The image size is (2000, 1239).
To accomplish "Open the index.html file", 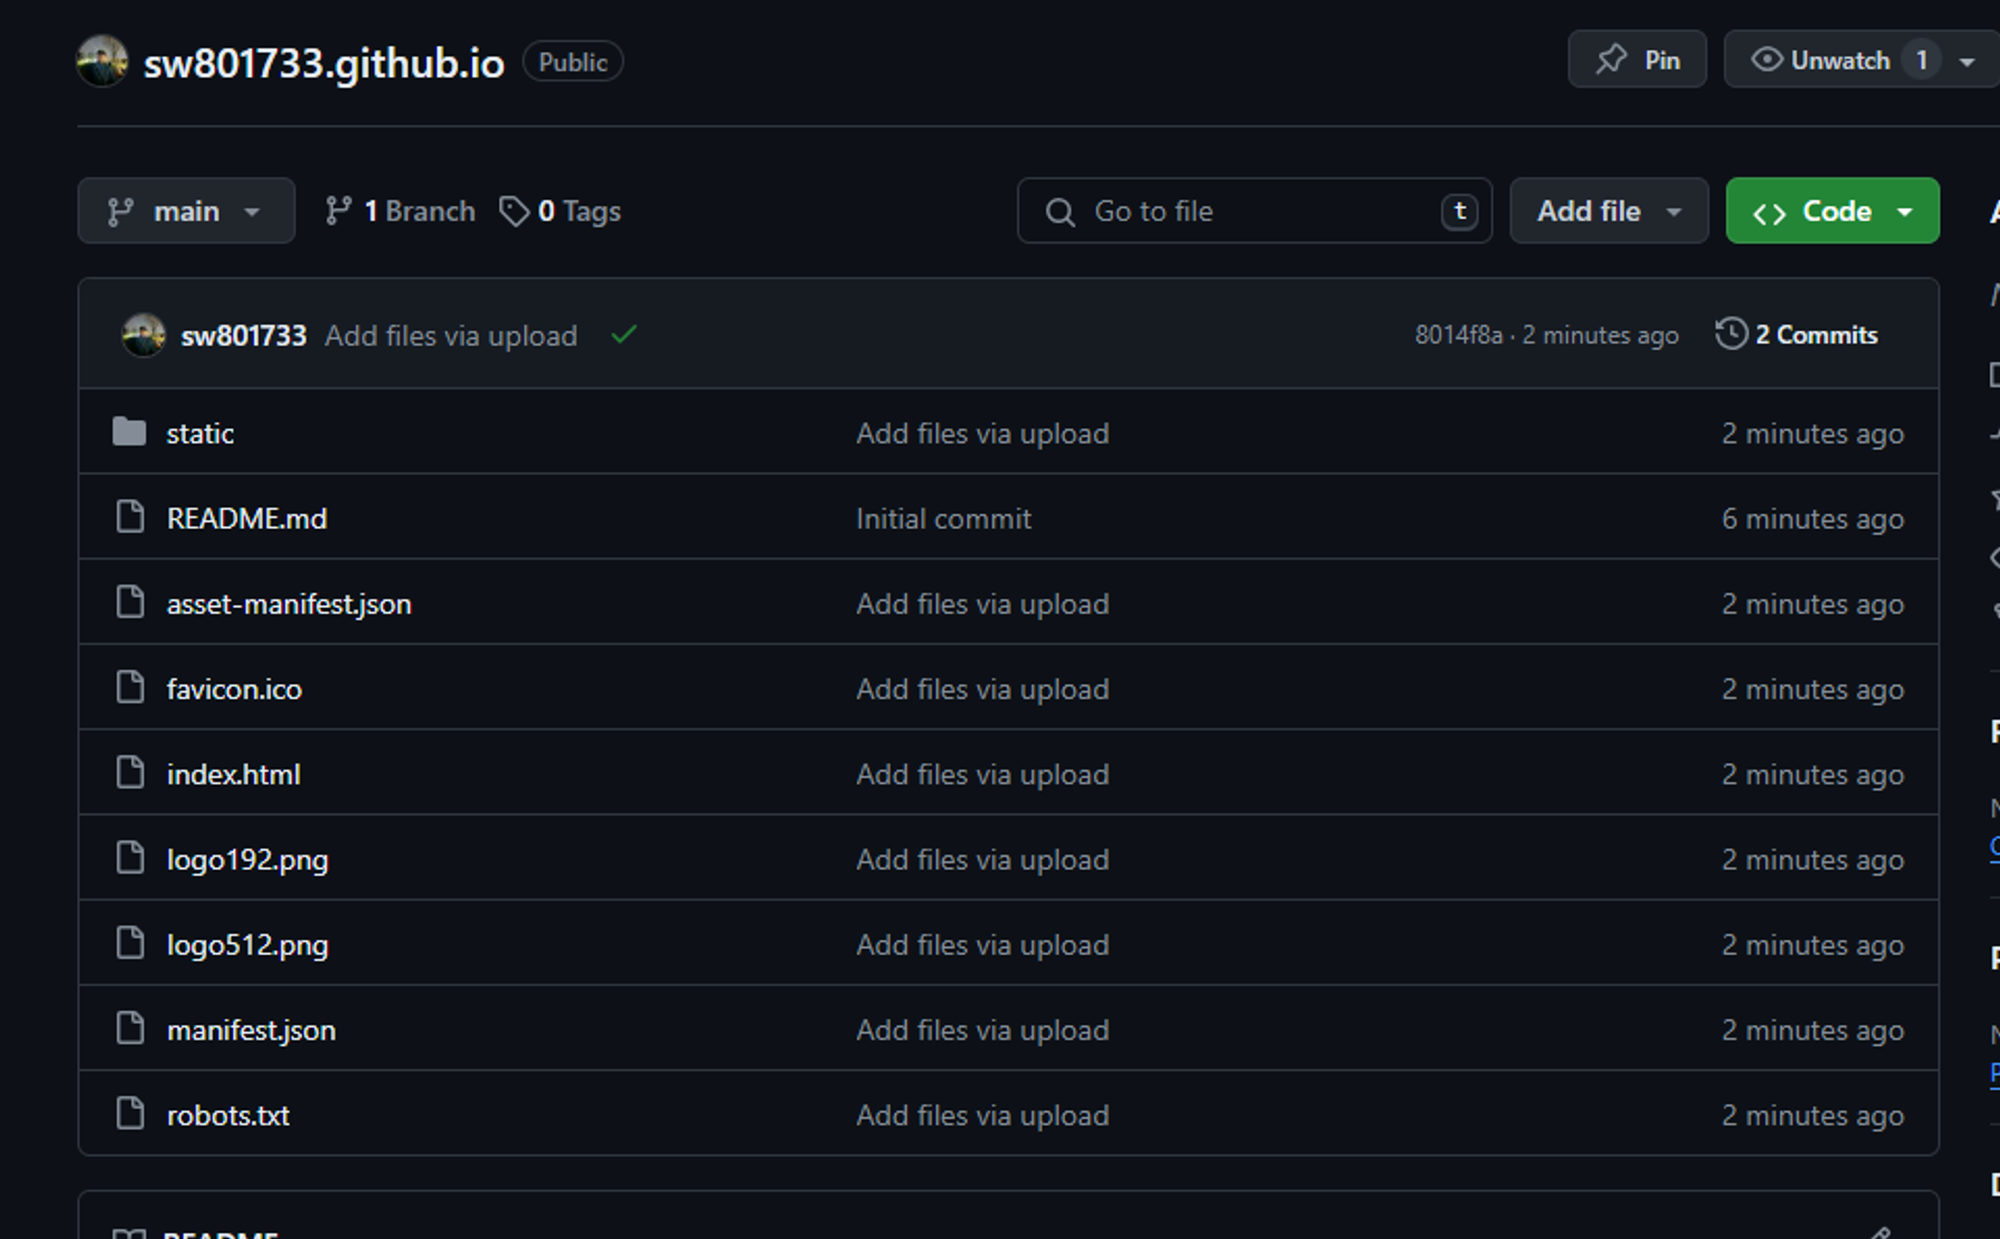I will (x=233, y=774).
